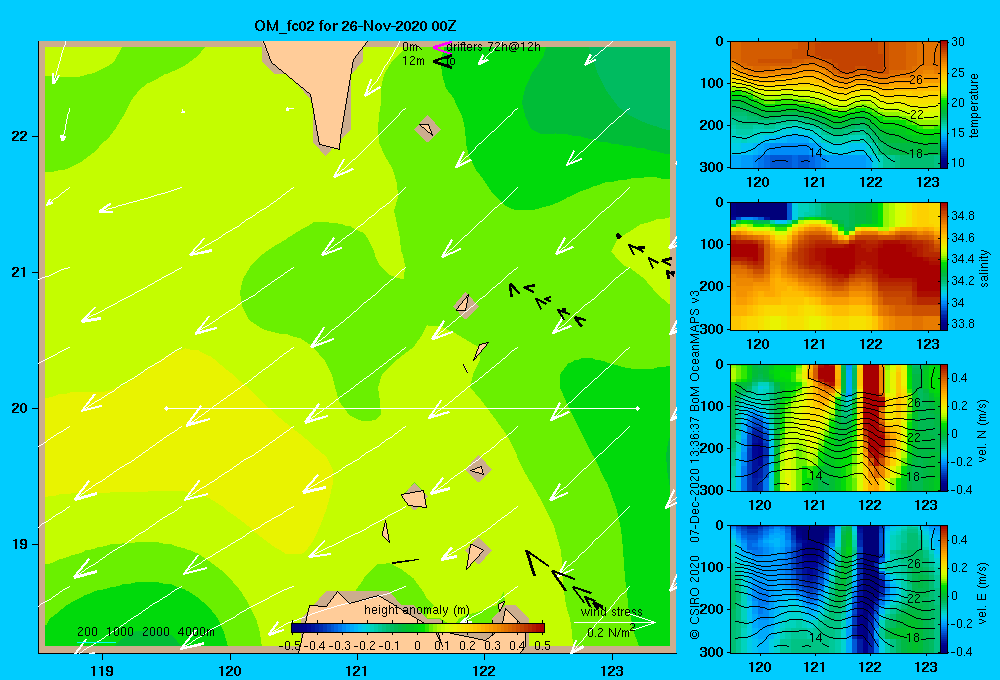Click the 34.4 value on salinity scale
1000x680 pixels.
[962, 259]
